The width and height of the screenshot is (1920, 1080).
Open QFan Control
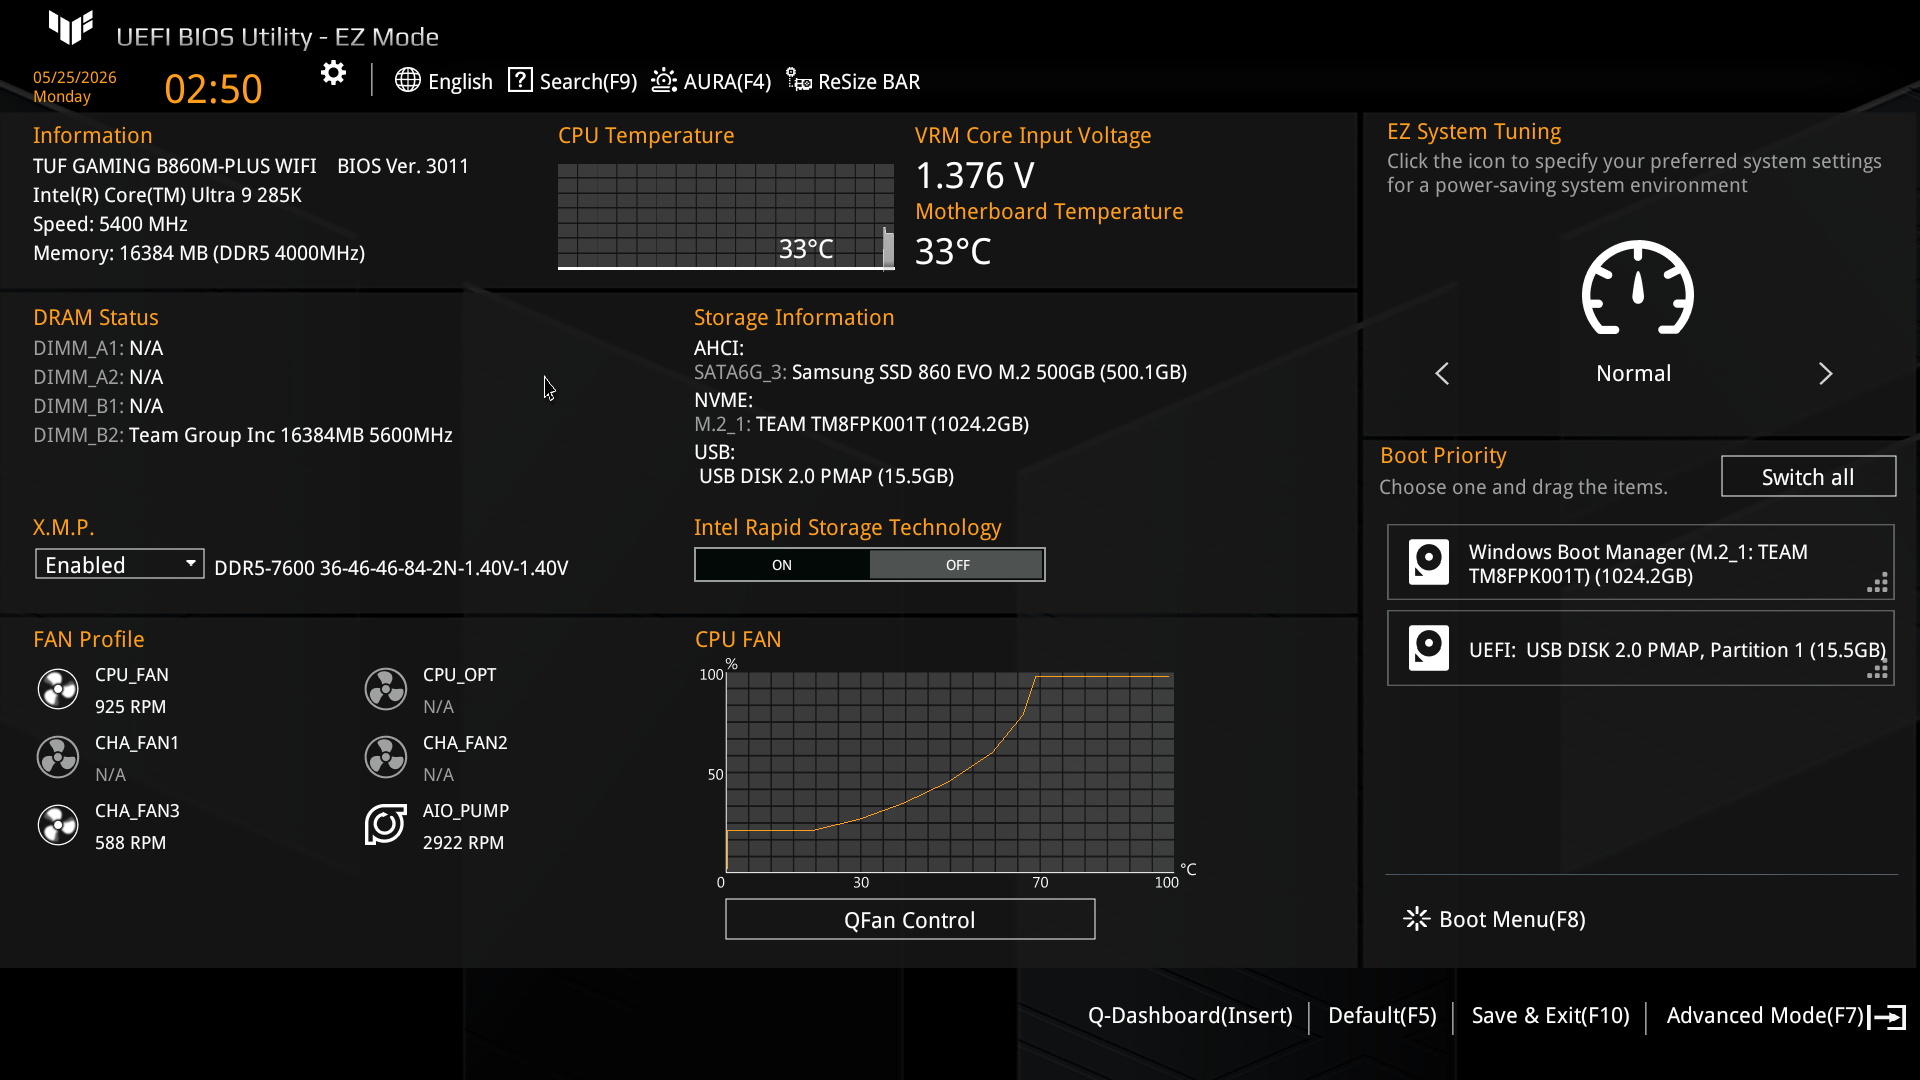pos(910,920)
